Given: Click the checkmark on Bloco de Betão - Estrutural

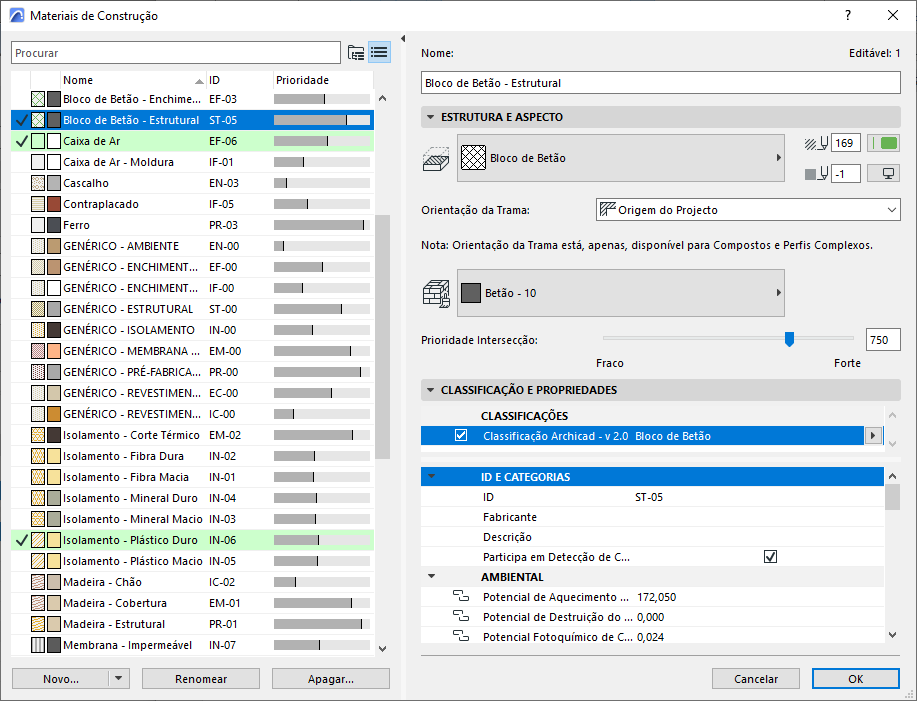Looking at the screenshot, I should click(22, 120).
